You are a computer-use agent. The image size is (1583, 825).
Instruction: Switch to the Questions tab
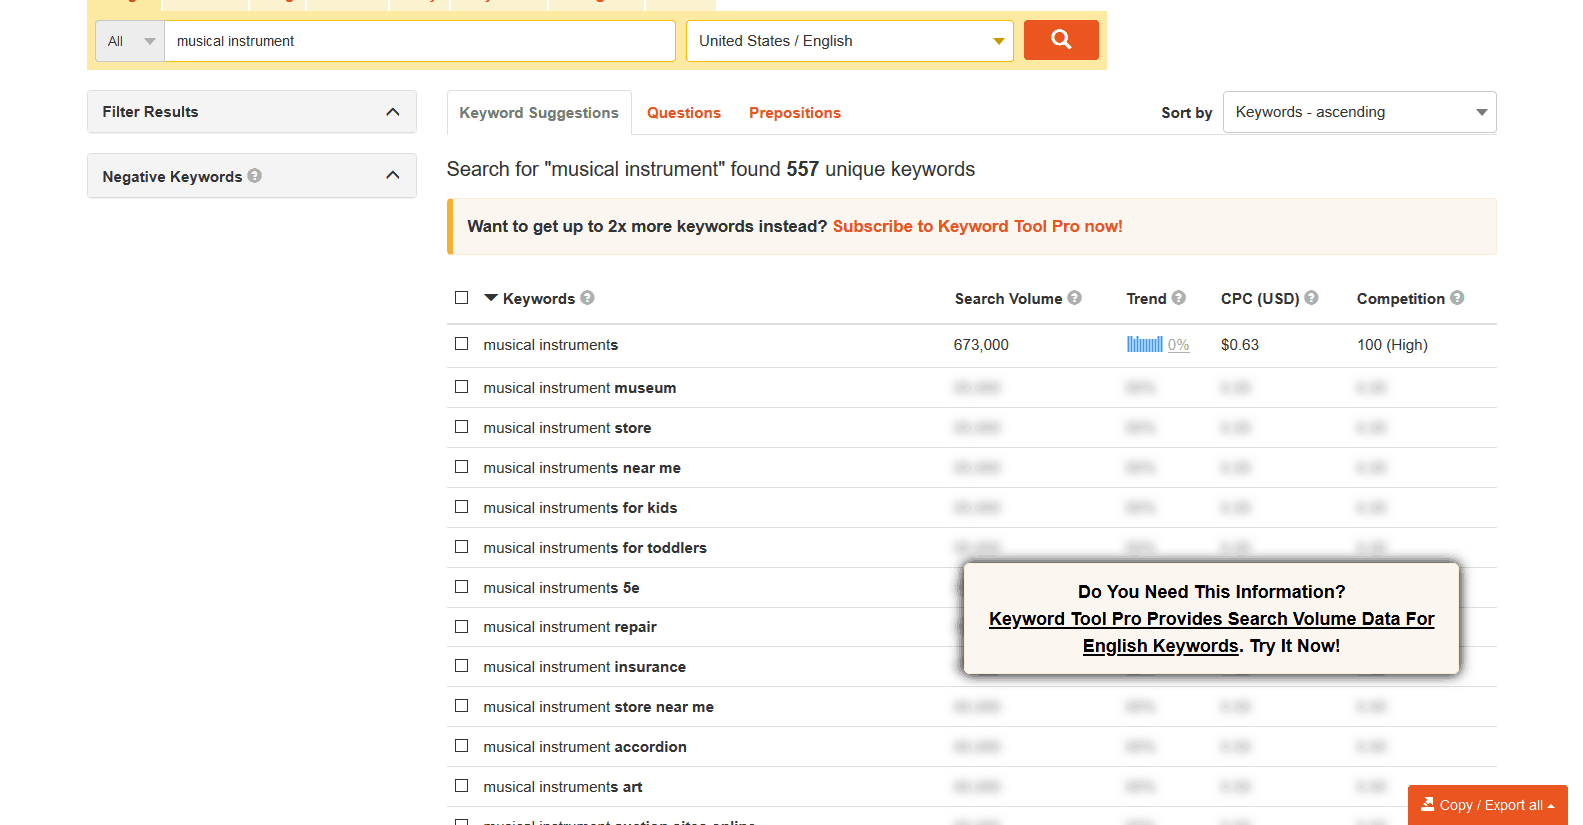tap(683, 113)
